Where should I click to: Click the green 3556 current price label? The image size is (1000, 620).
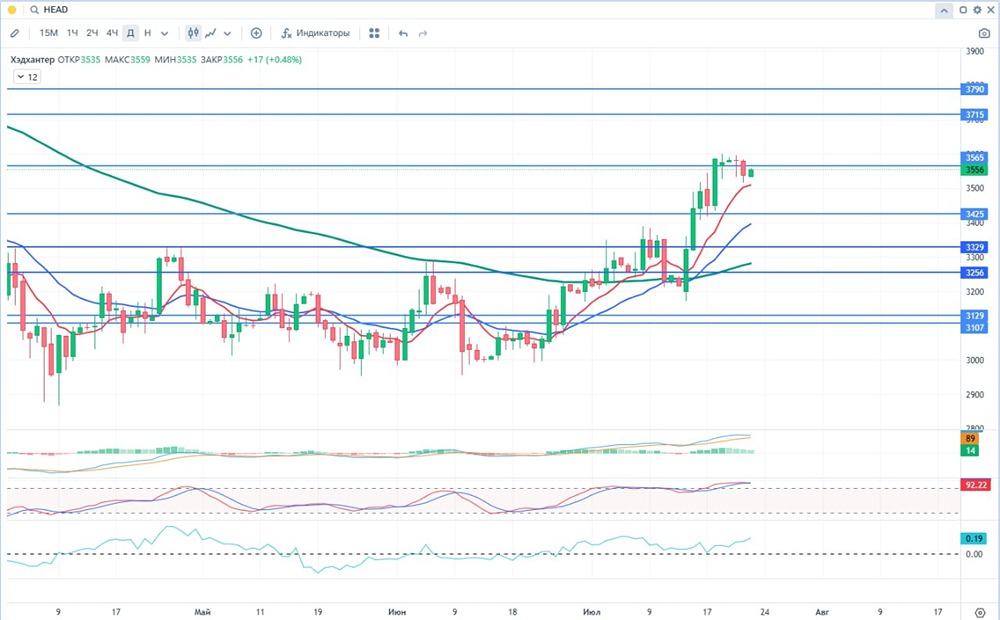[974, 170]
